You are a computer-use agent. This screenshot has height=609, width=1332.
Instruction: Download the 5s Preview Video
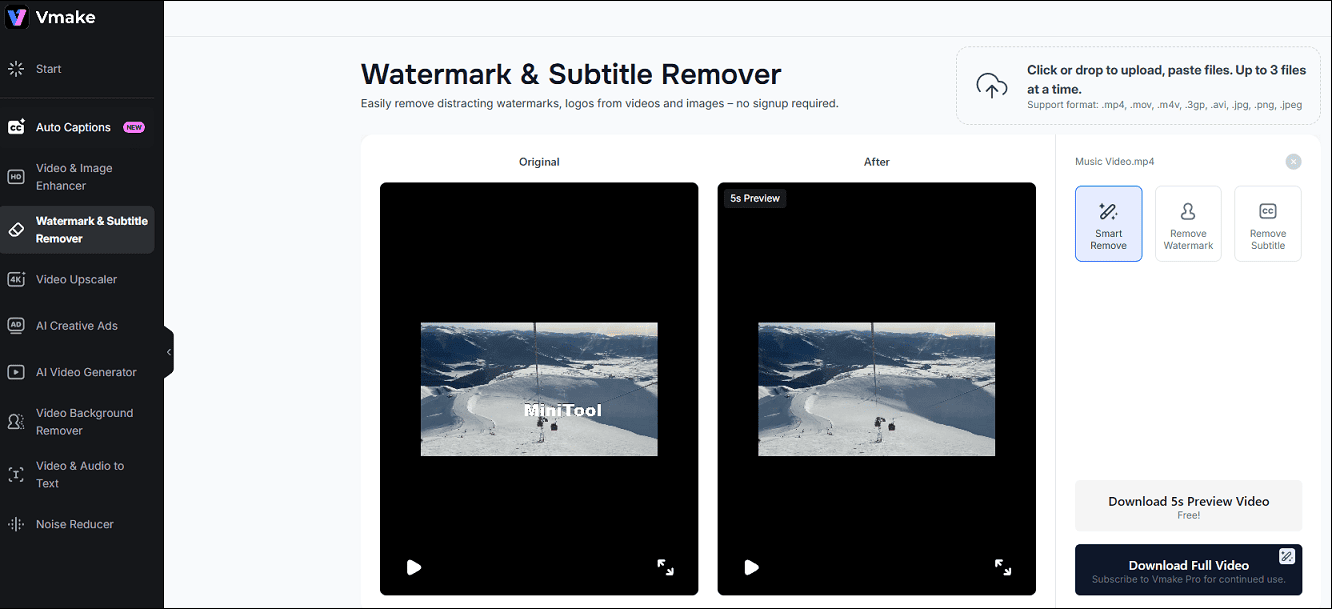(1188, 506)
